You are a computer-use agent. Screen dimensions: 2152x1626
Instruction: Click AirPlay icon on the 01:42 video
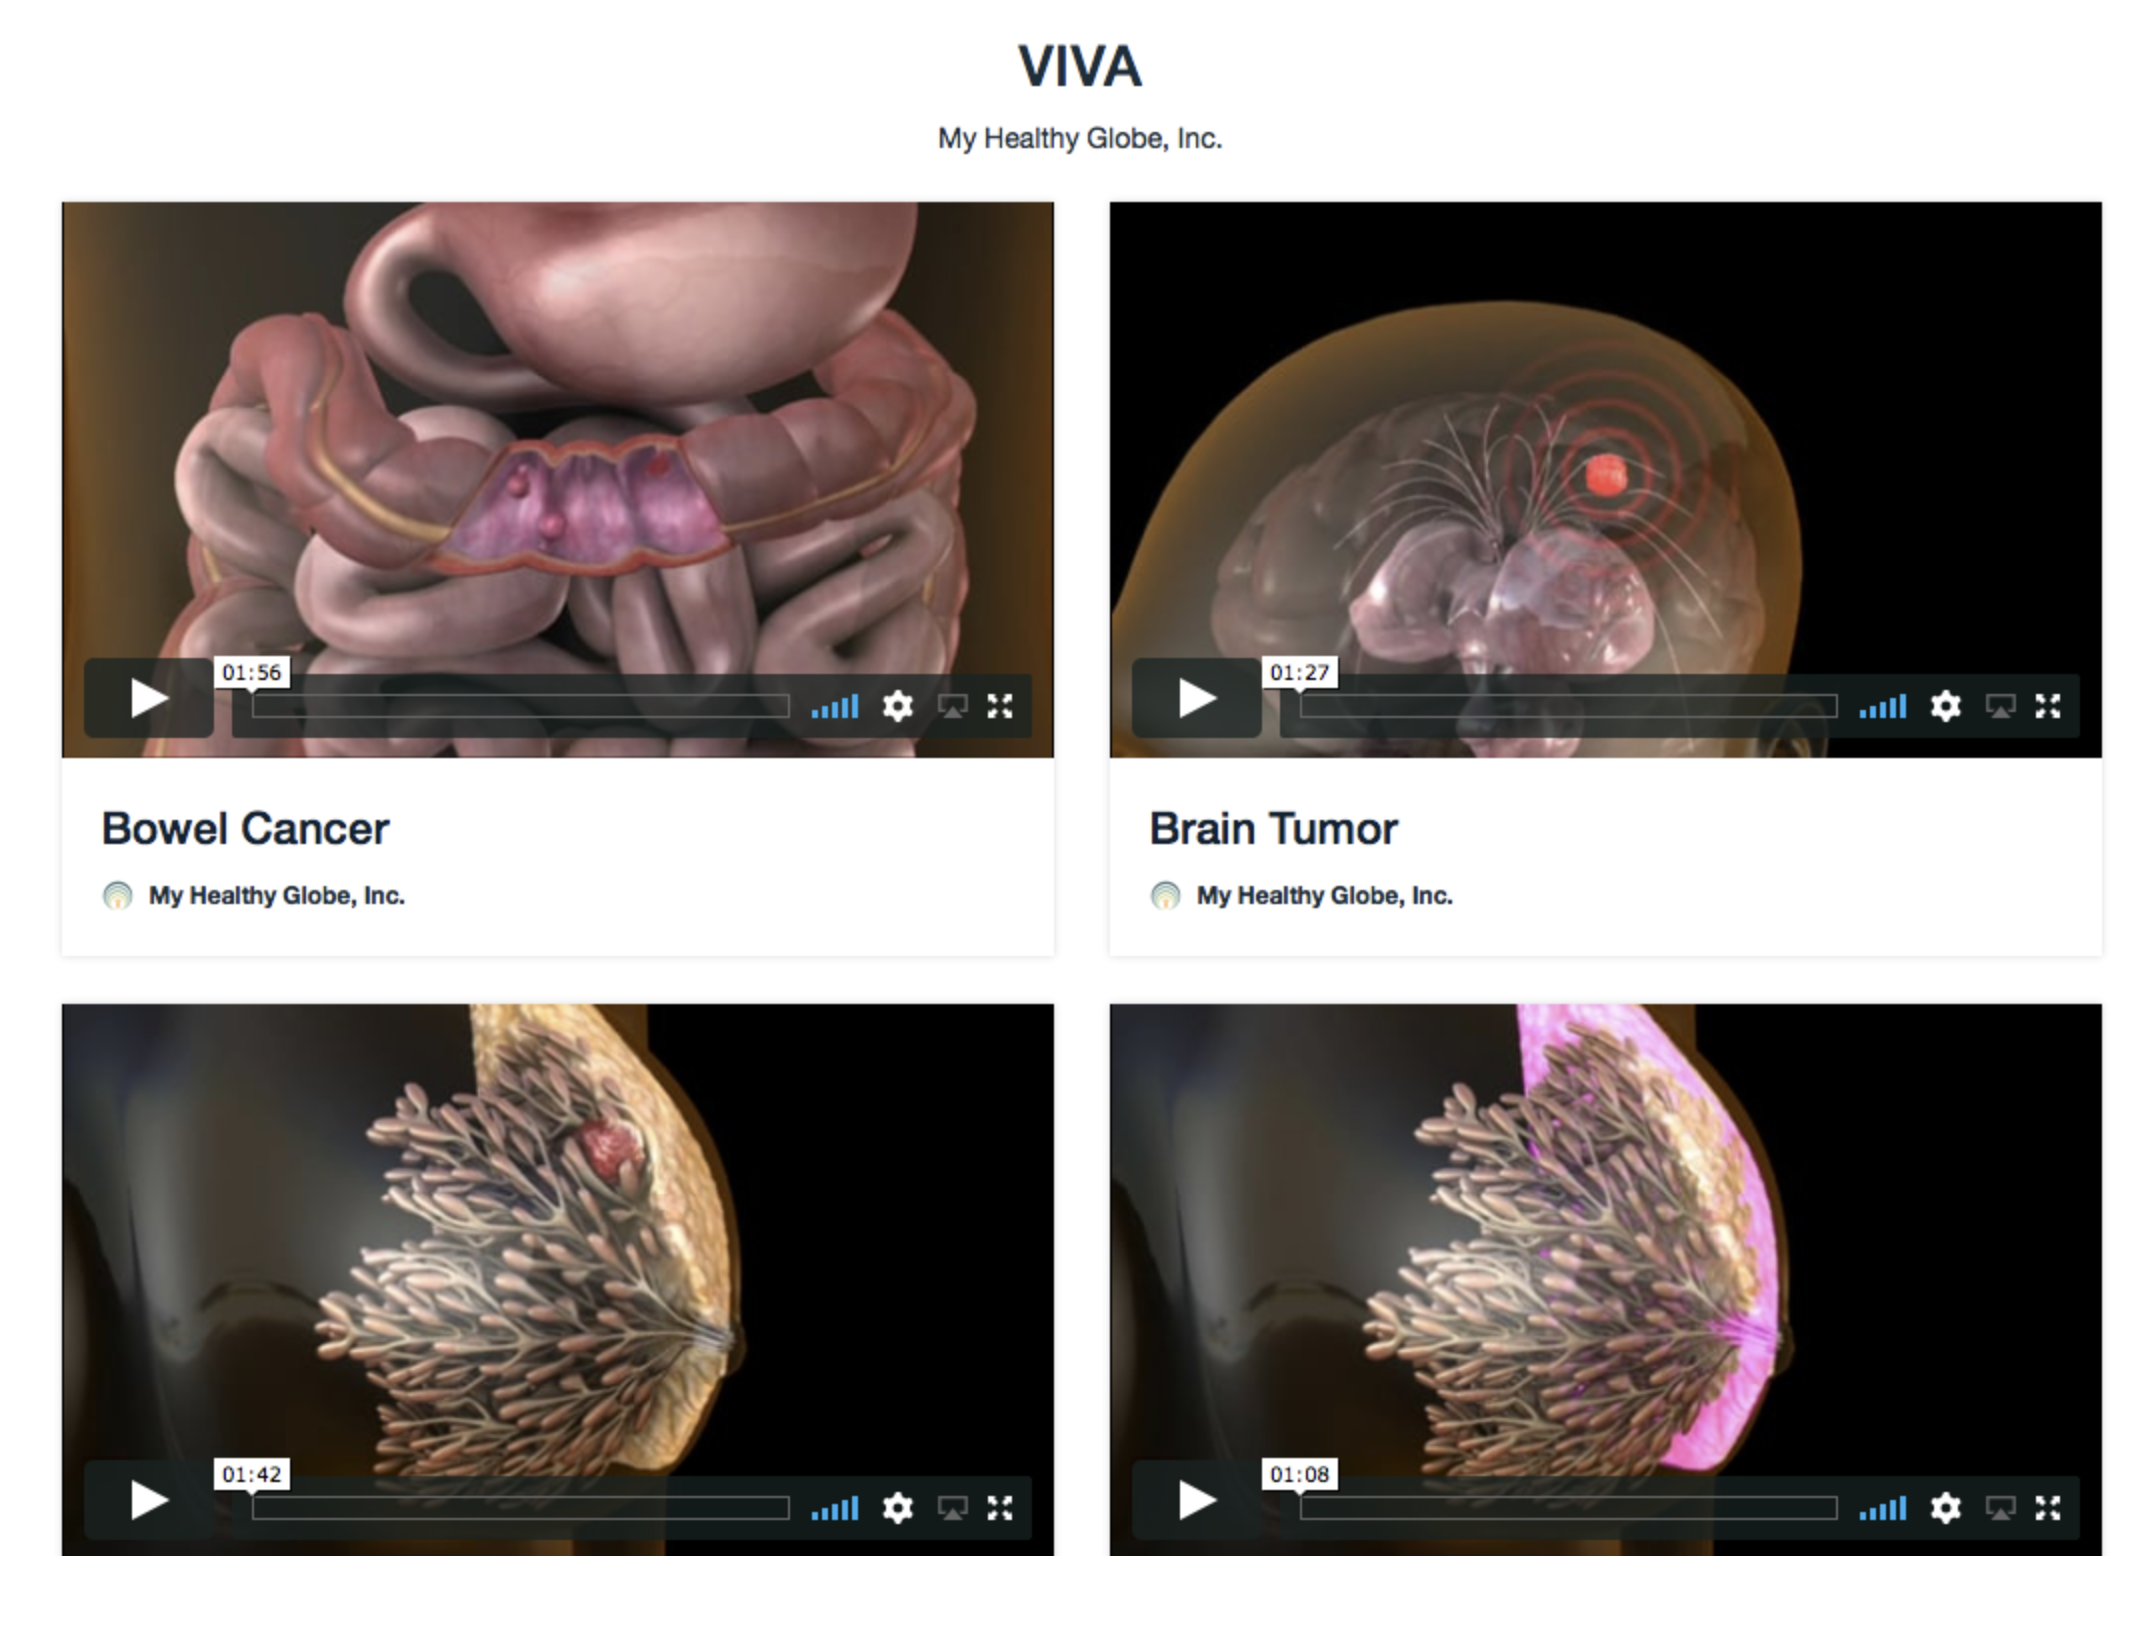coord(952,1509)
